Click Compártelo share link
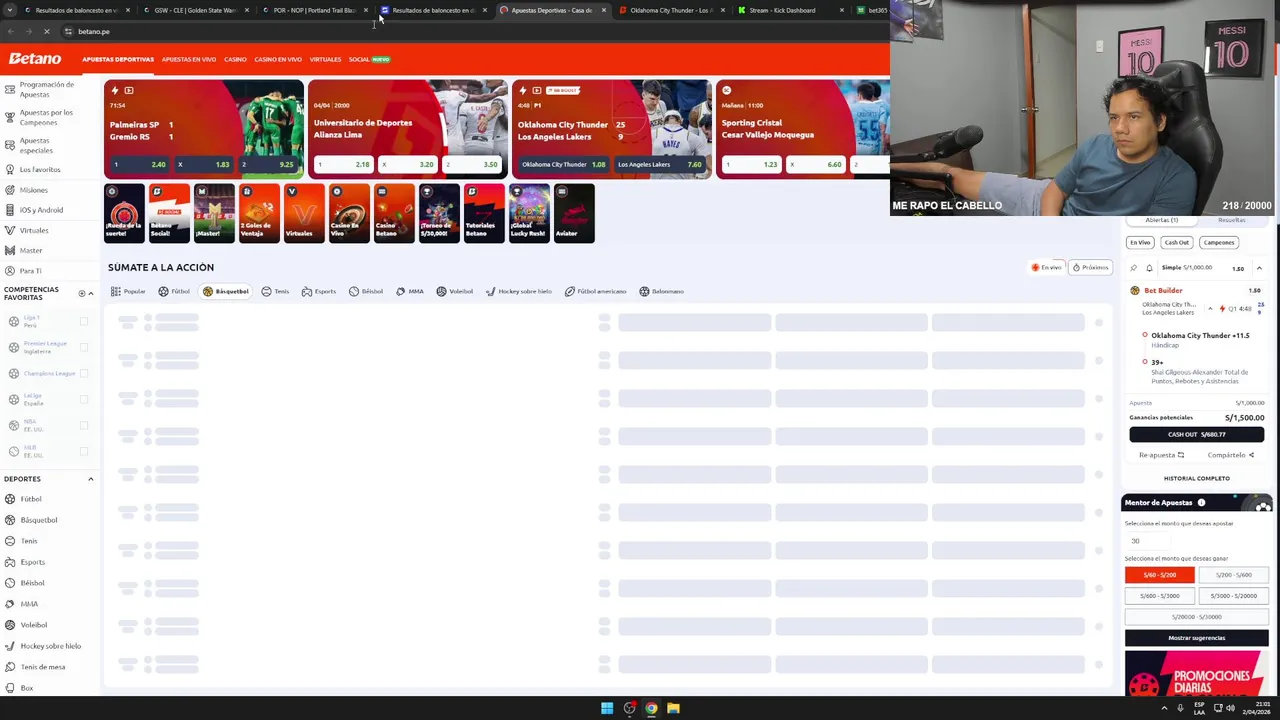Viewport: 1280px width, 720px height. coord(1230,455)
